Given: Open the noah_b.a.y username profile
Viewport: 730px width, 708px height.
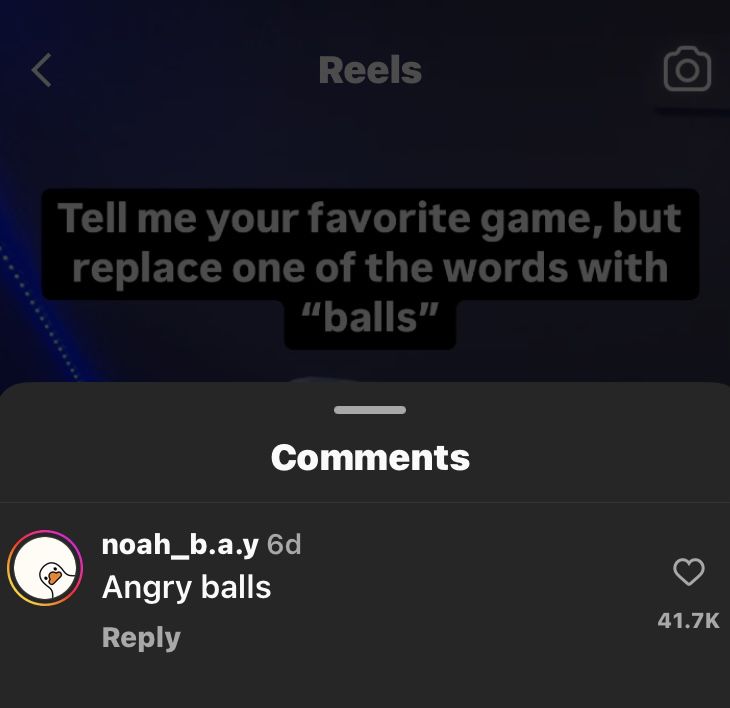Looking at the screenshot, I should (180, 544).
